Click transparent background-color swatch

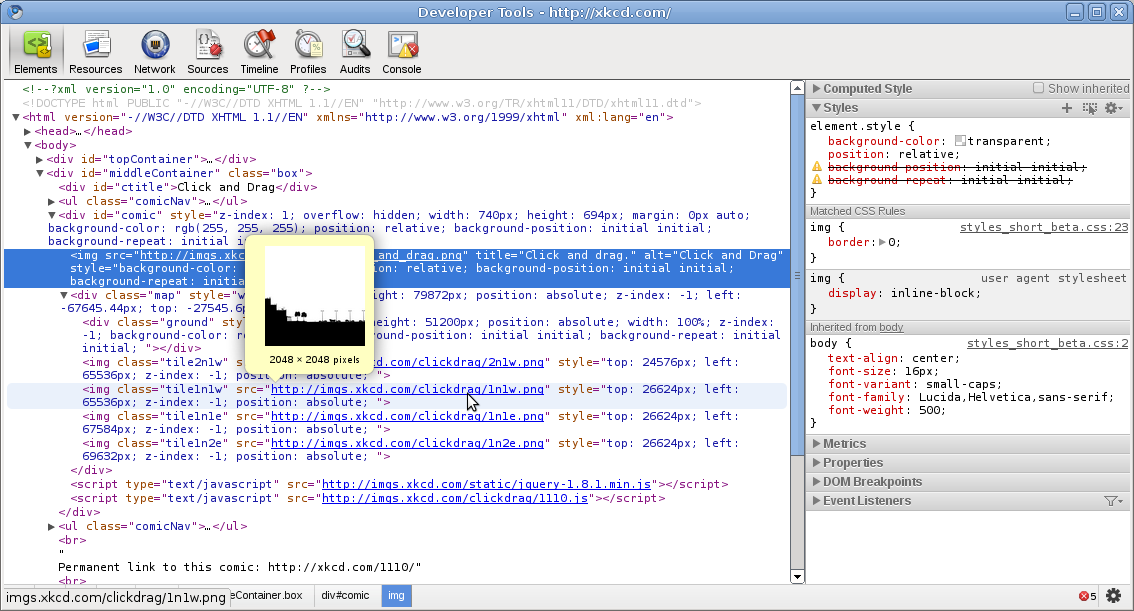point(960,141)
